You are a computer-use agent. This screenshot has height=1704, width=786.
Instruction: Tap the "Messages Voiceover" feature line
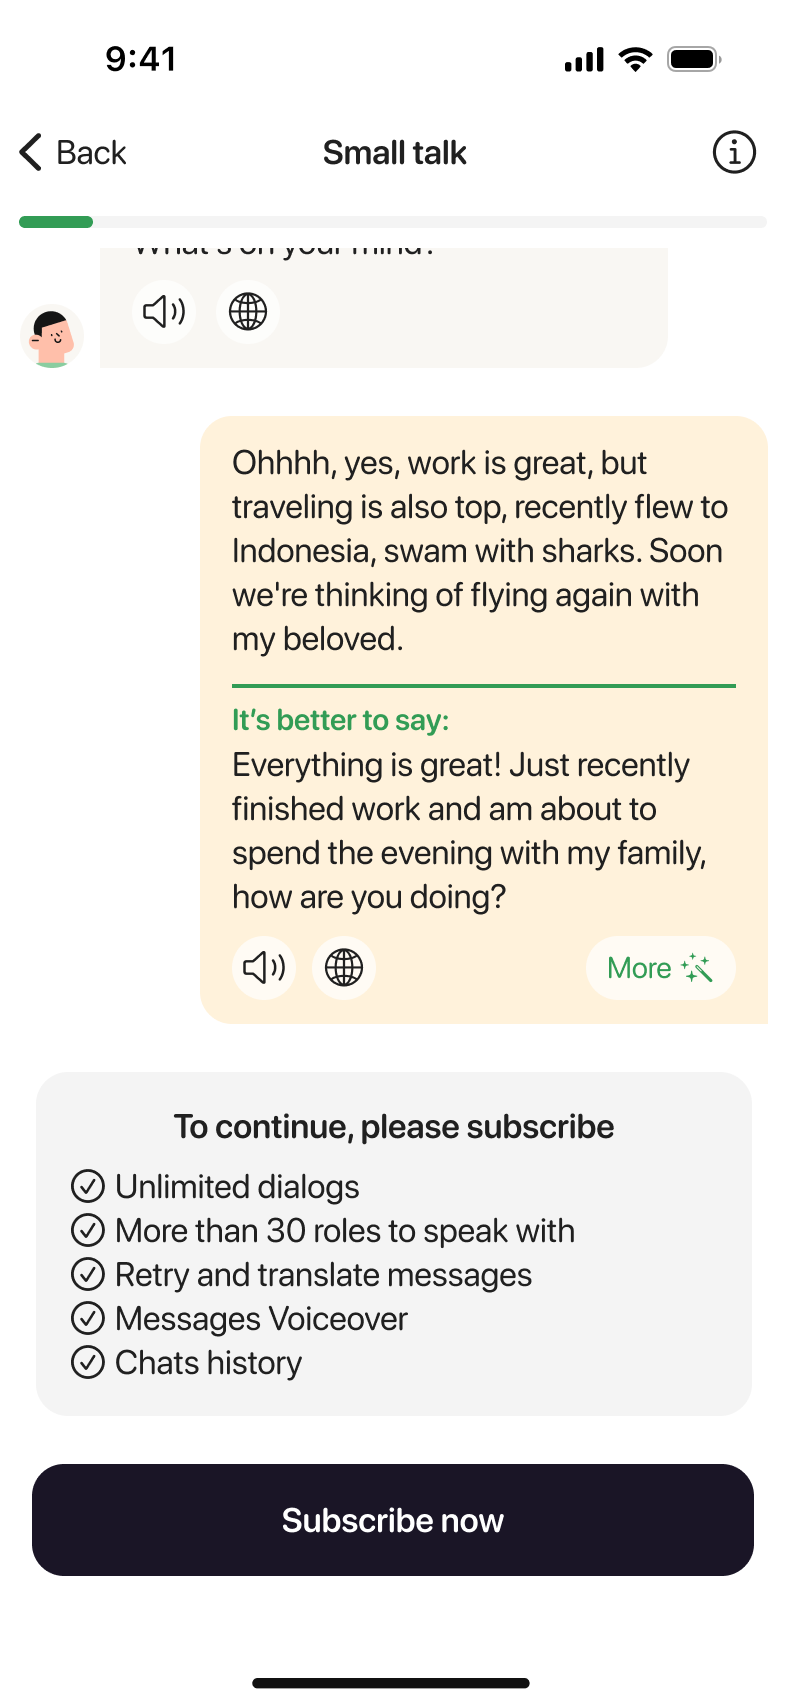261,1319
